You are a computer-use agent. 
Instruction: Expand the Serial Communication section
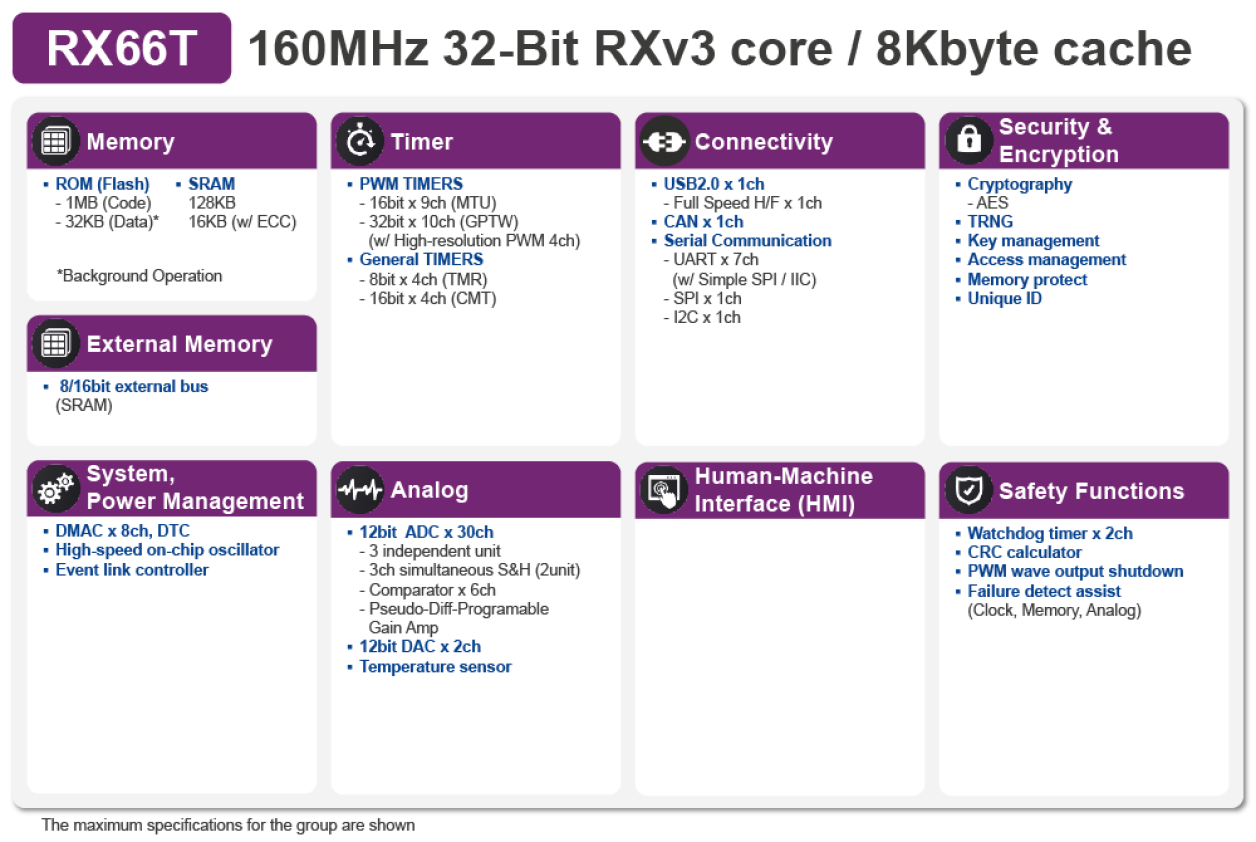pyautogui.click(x=747, y=240)
